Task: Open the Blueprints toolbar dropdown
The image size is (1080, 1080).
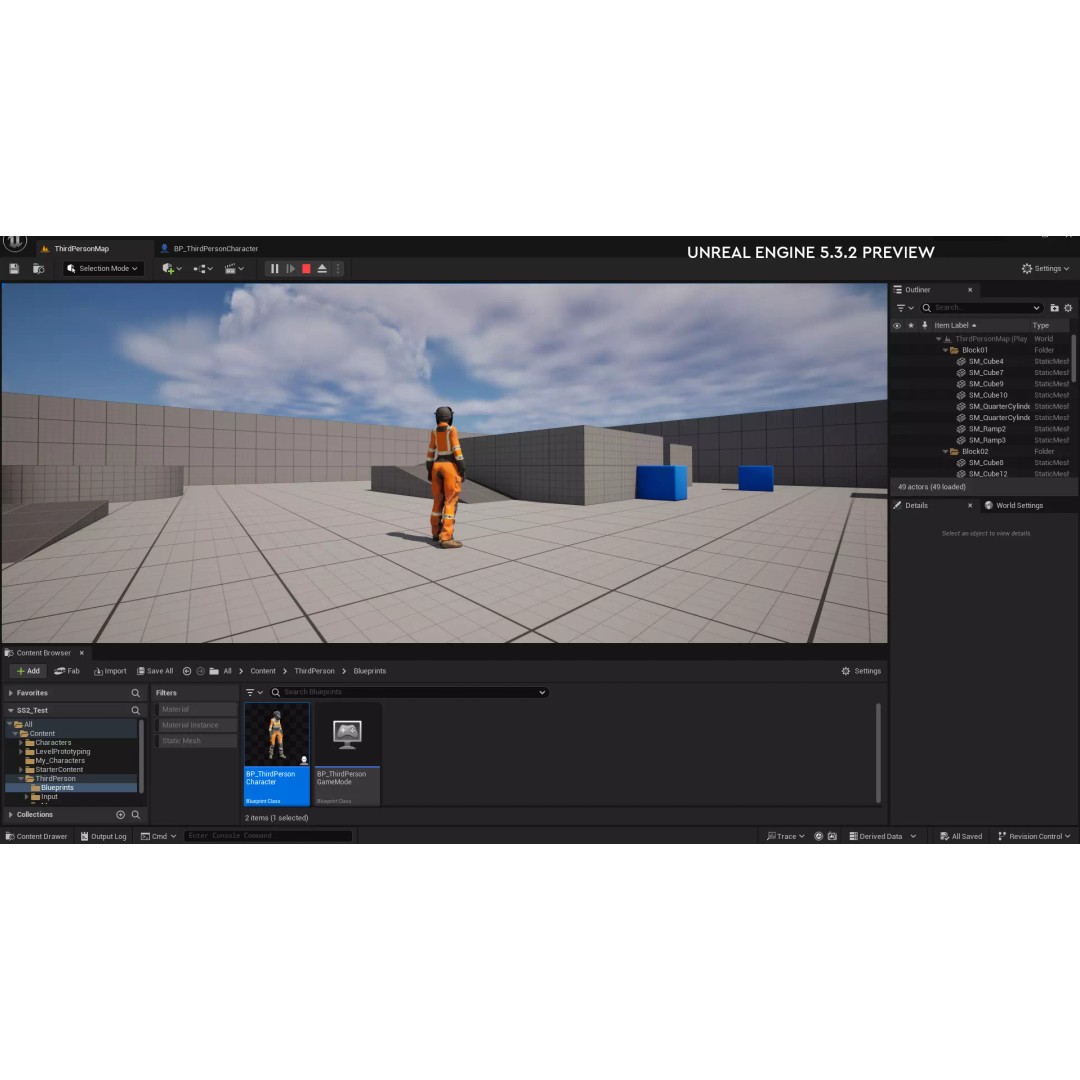Action: pos(203,269)
